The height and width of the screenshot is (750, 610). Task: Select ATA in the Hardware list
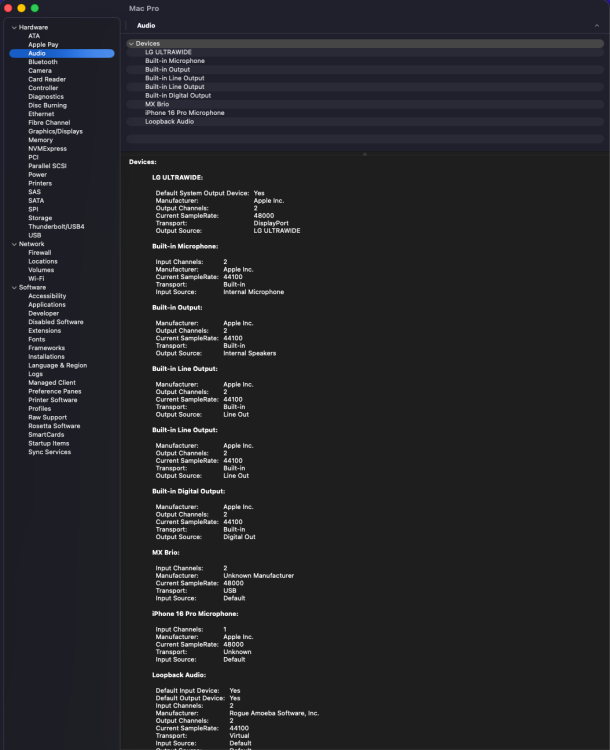(34, 36)
